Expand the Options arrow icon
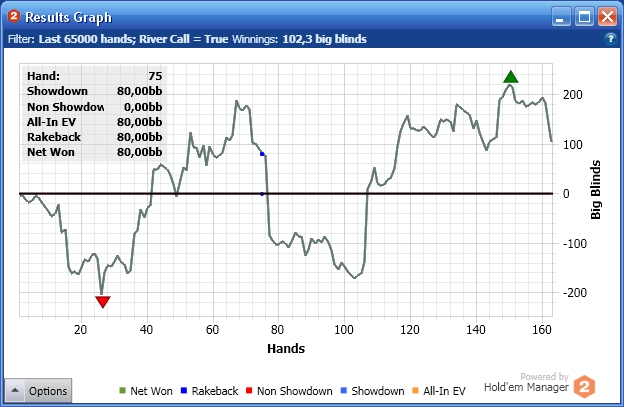Image resolution: width=624 pixels, height=407 pixels. click(x=15, y=390)
